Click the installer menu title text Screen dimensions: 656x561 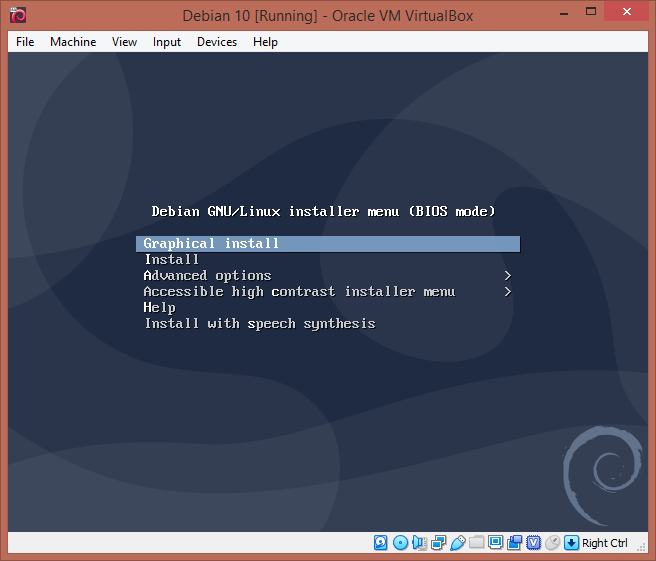click(x=323, y=211)
